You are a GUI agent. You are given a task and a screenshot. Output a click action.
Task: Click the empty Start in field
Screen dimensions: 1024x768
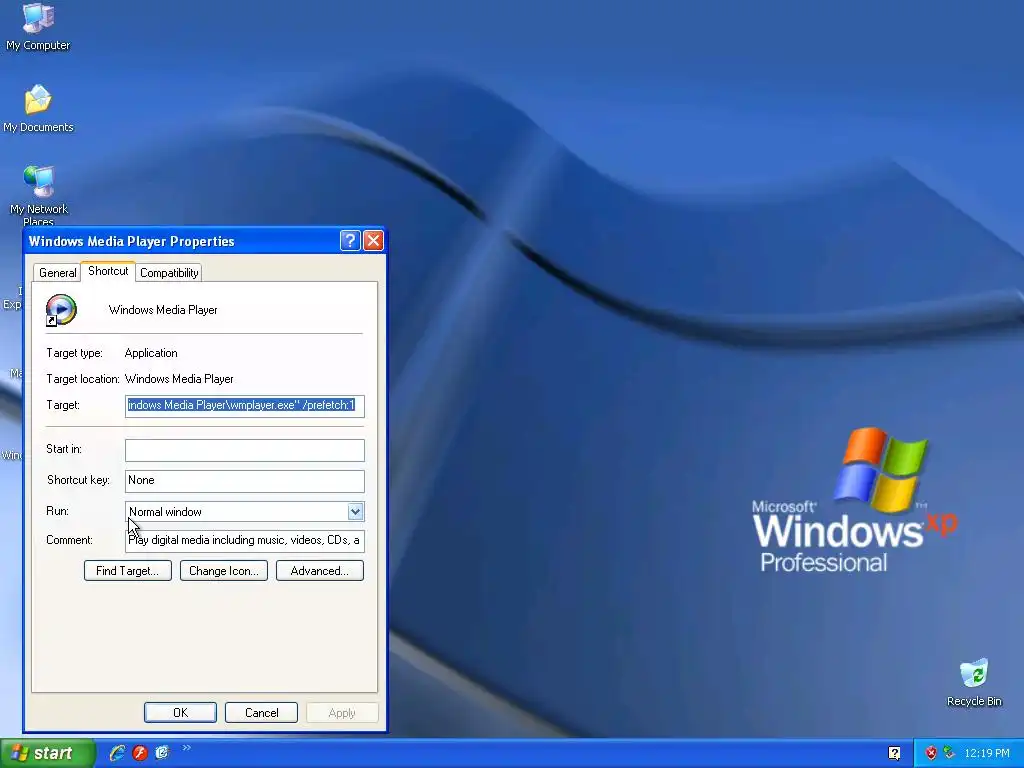pos(245,450)
